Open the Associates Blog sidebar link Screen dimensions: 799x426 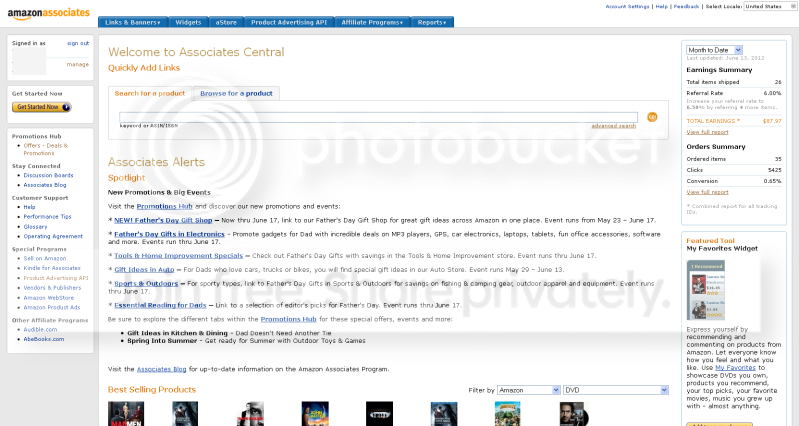point(45,185)
